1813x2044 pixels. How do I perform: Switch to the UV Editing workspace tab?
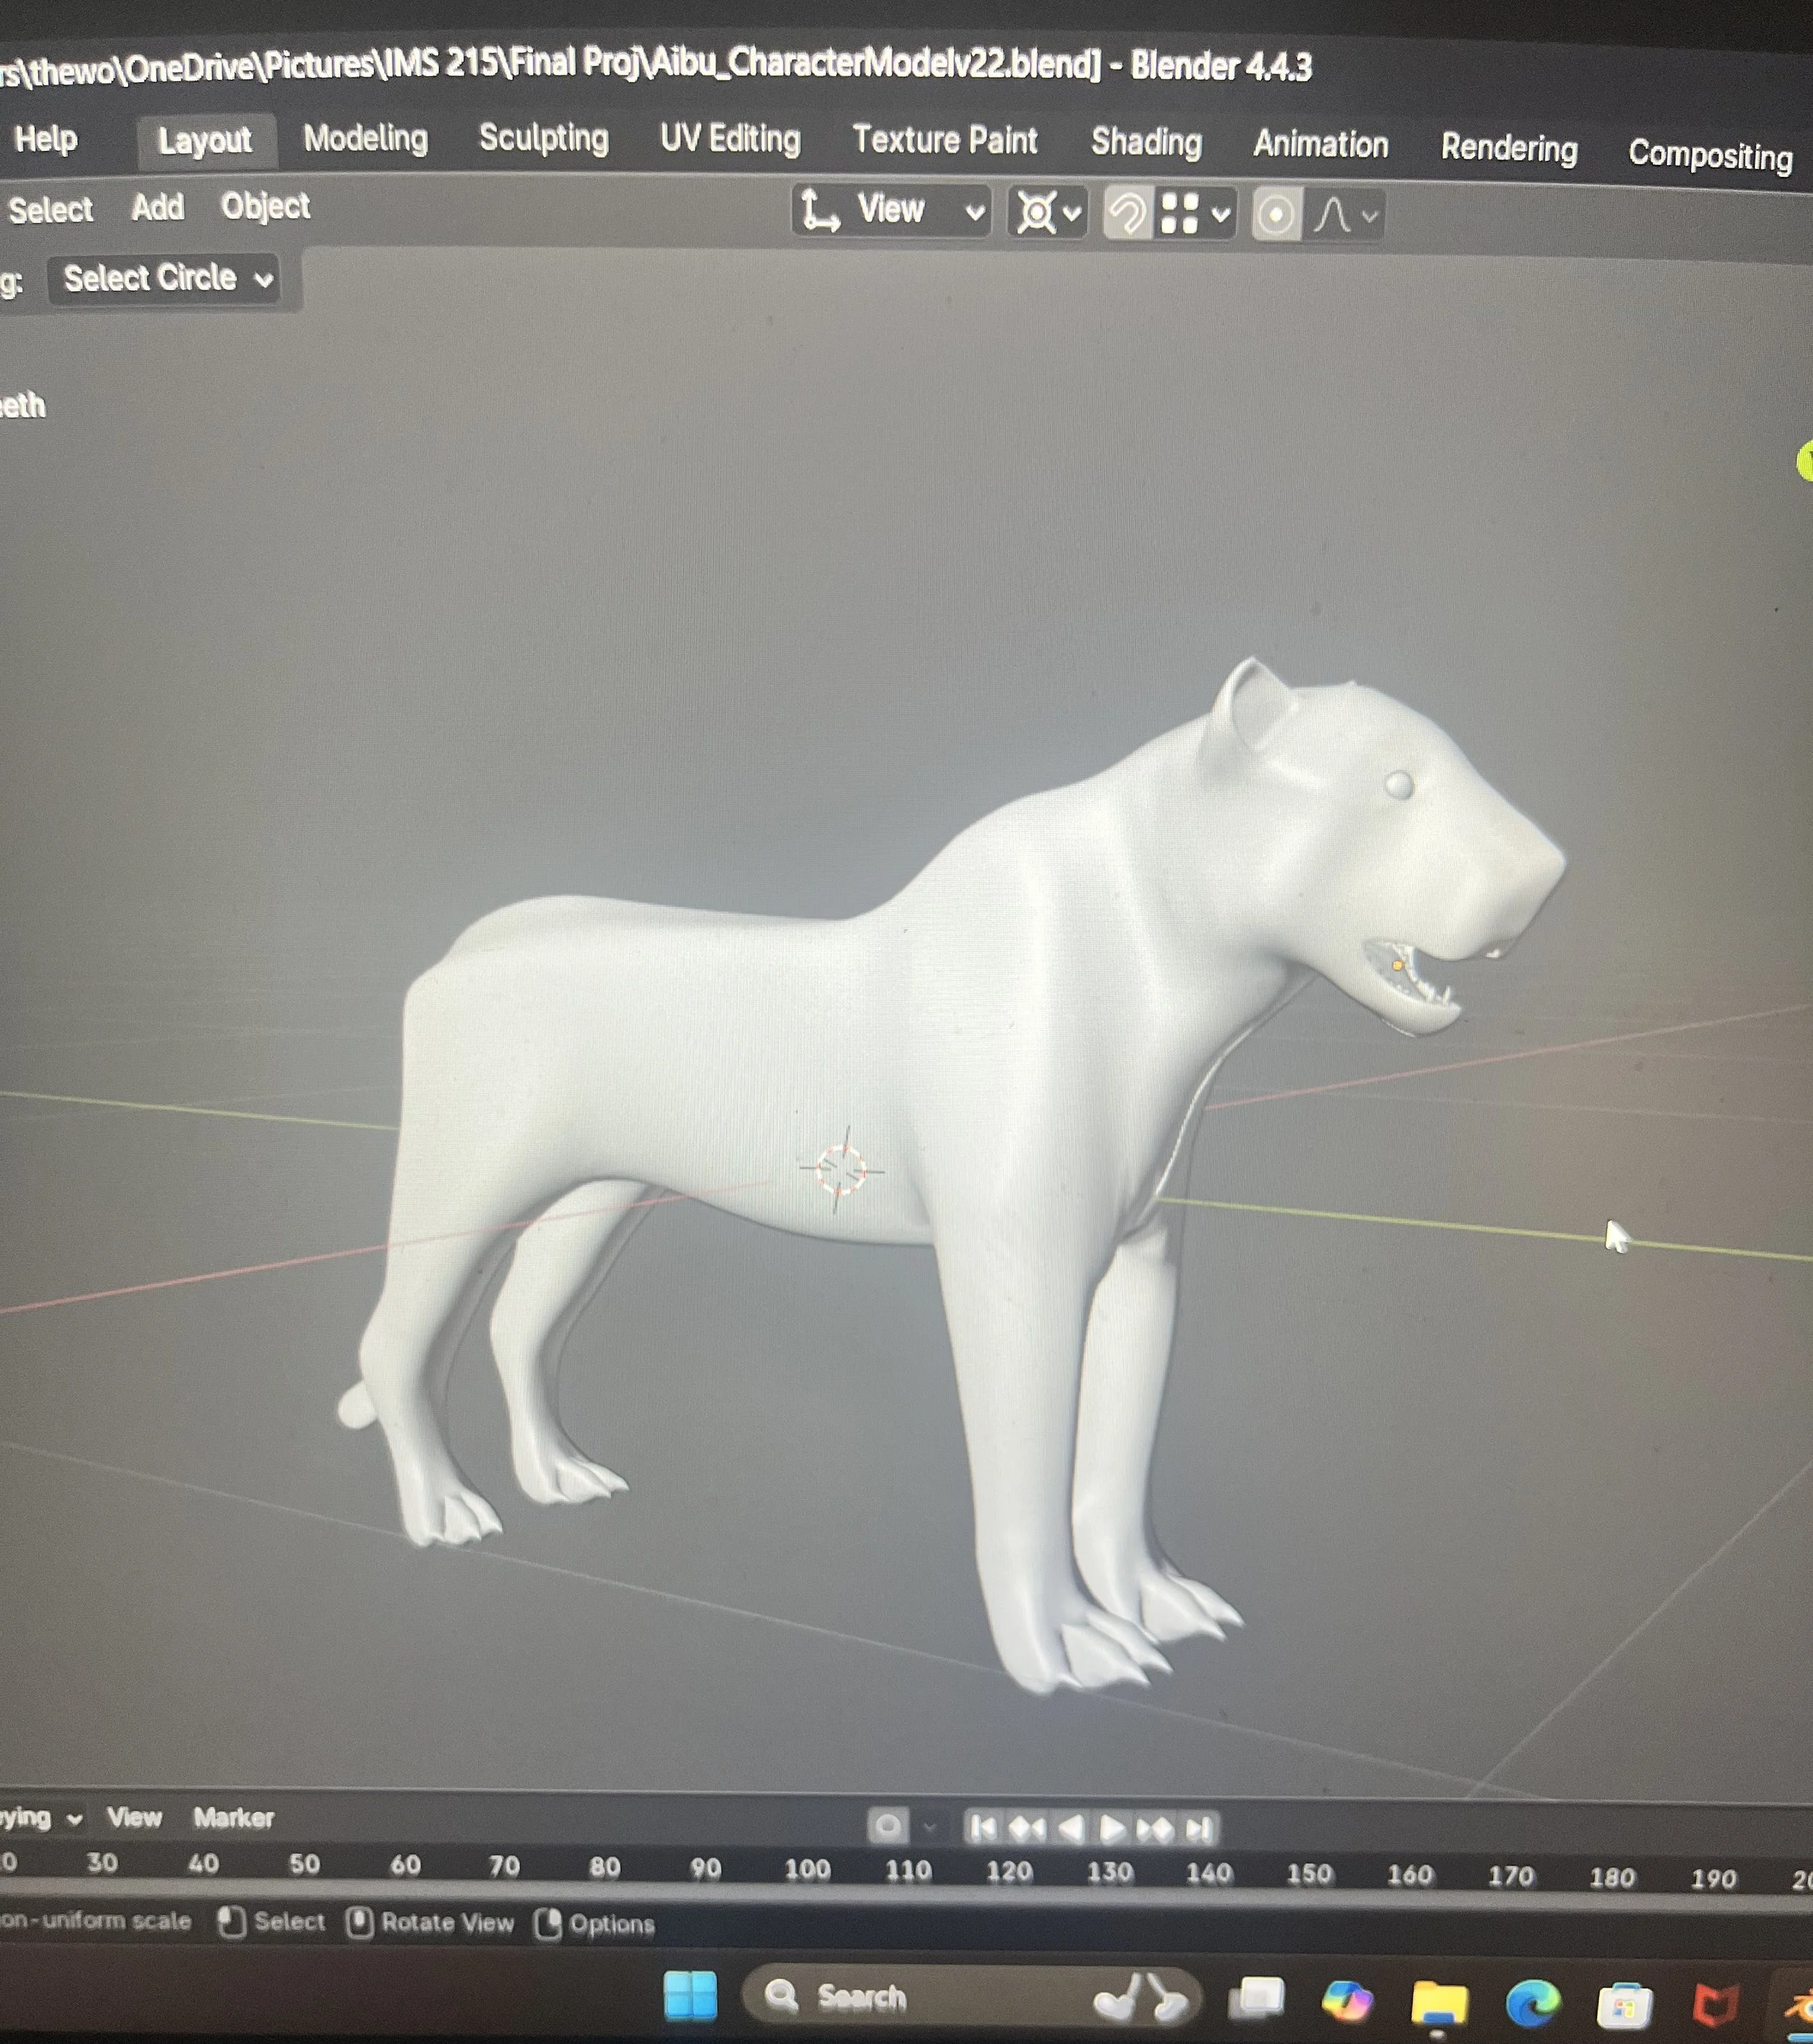pyautogui.click(x=730, y=139)
